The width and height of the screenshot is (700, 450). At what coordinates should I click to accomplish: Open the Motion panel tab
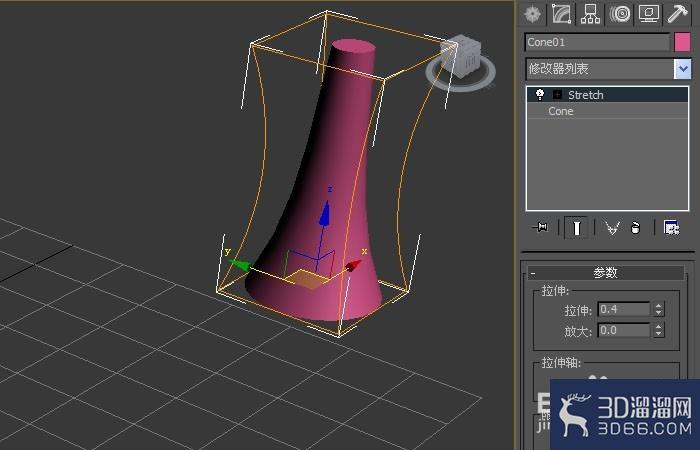(x=620, y=14)
